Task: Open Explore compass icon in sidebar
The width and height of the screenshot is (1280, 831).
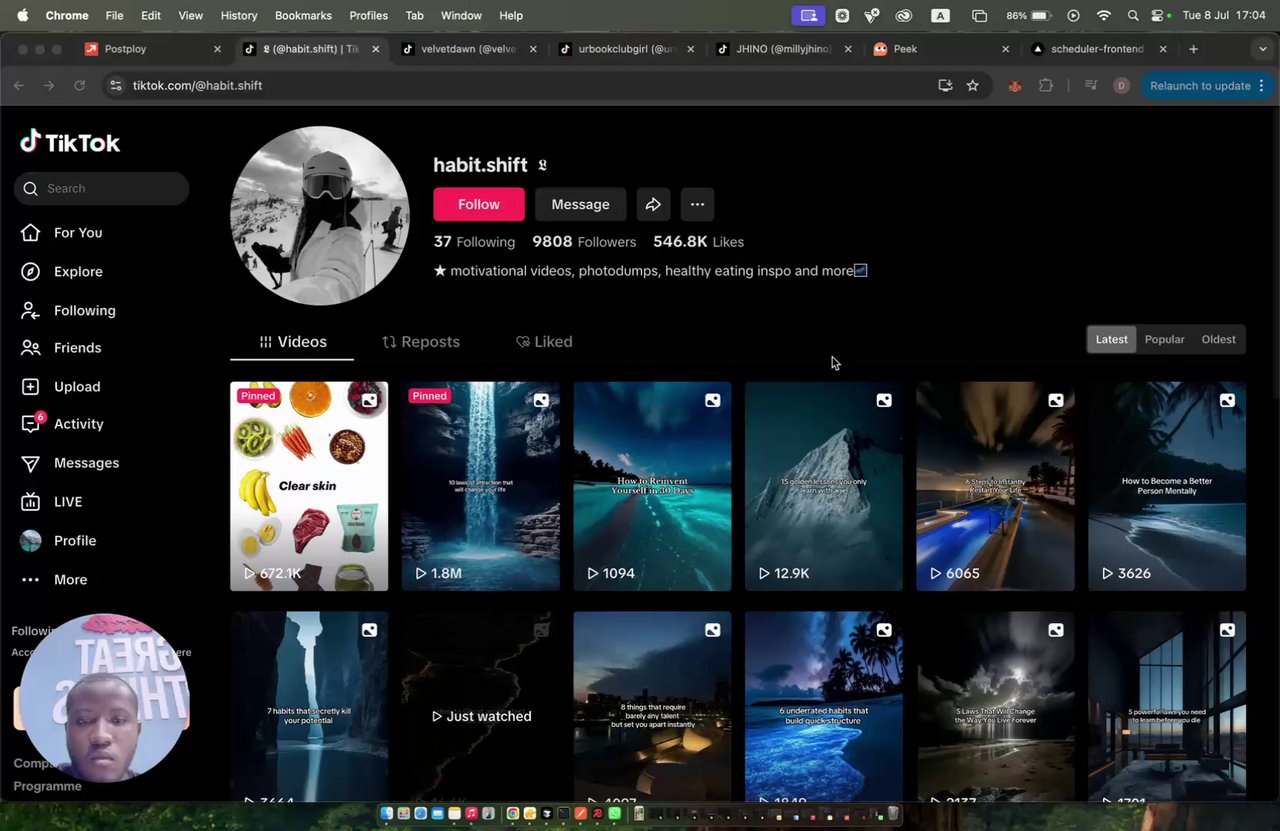Action: pos(31,272)
